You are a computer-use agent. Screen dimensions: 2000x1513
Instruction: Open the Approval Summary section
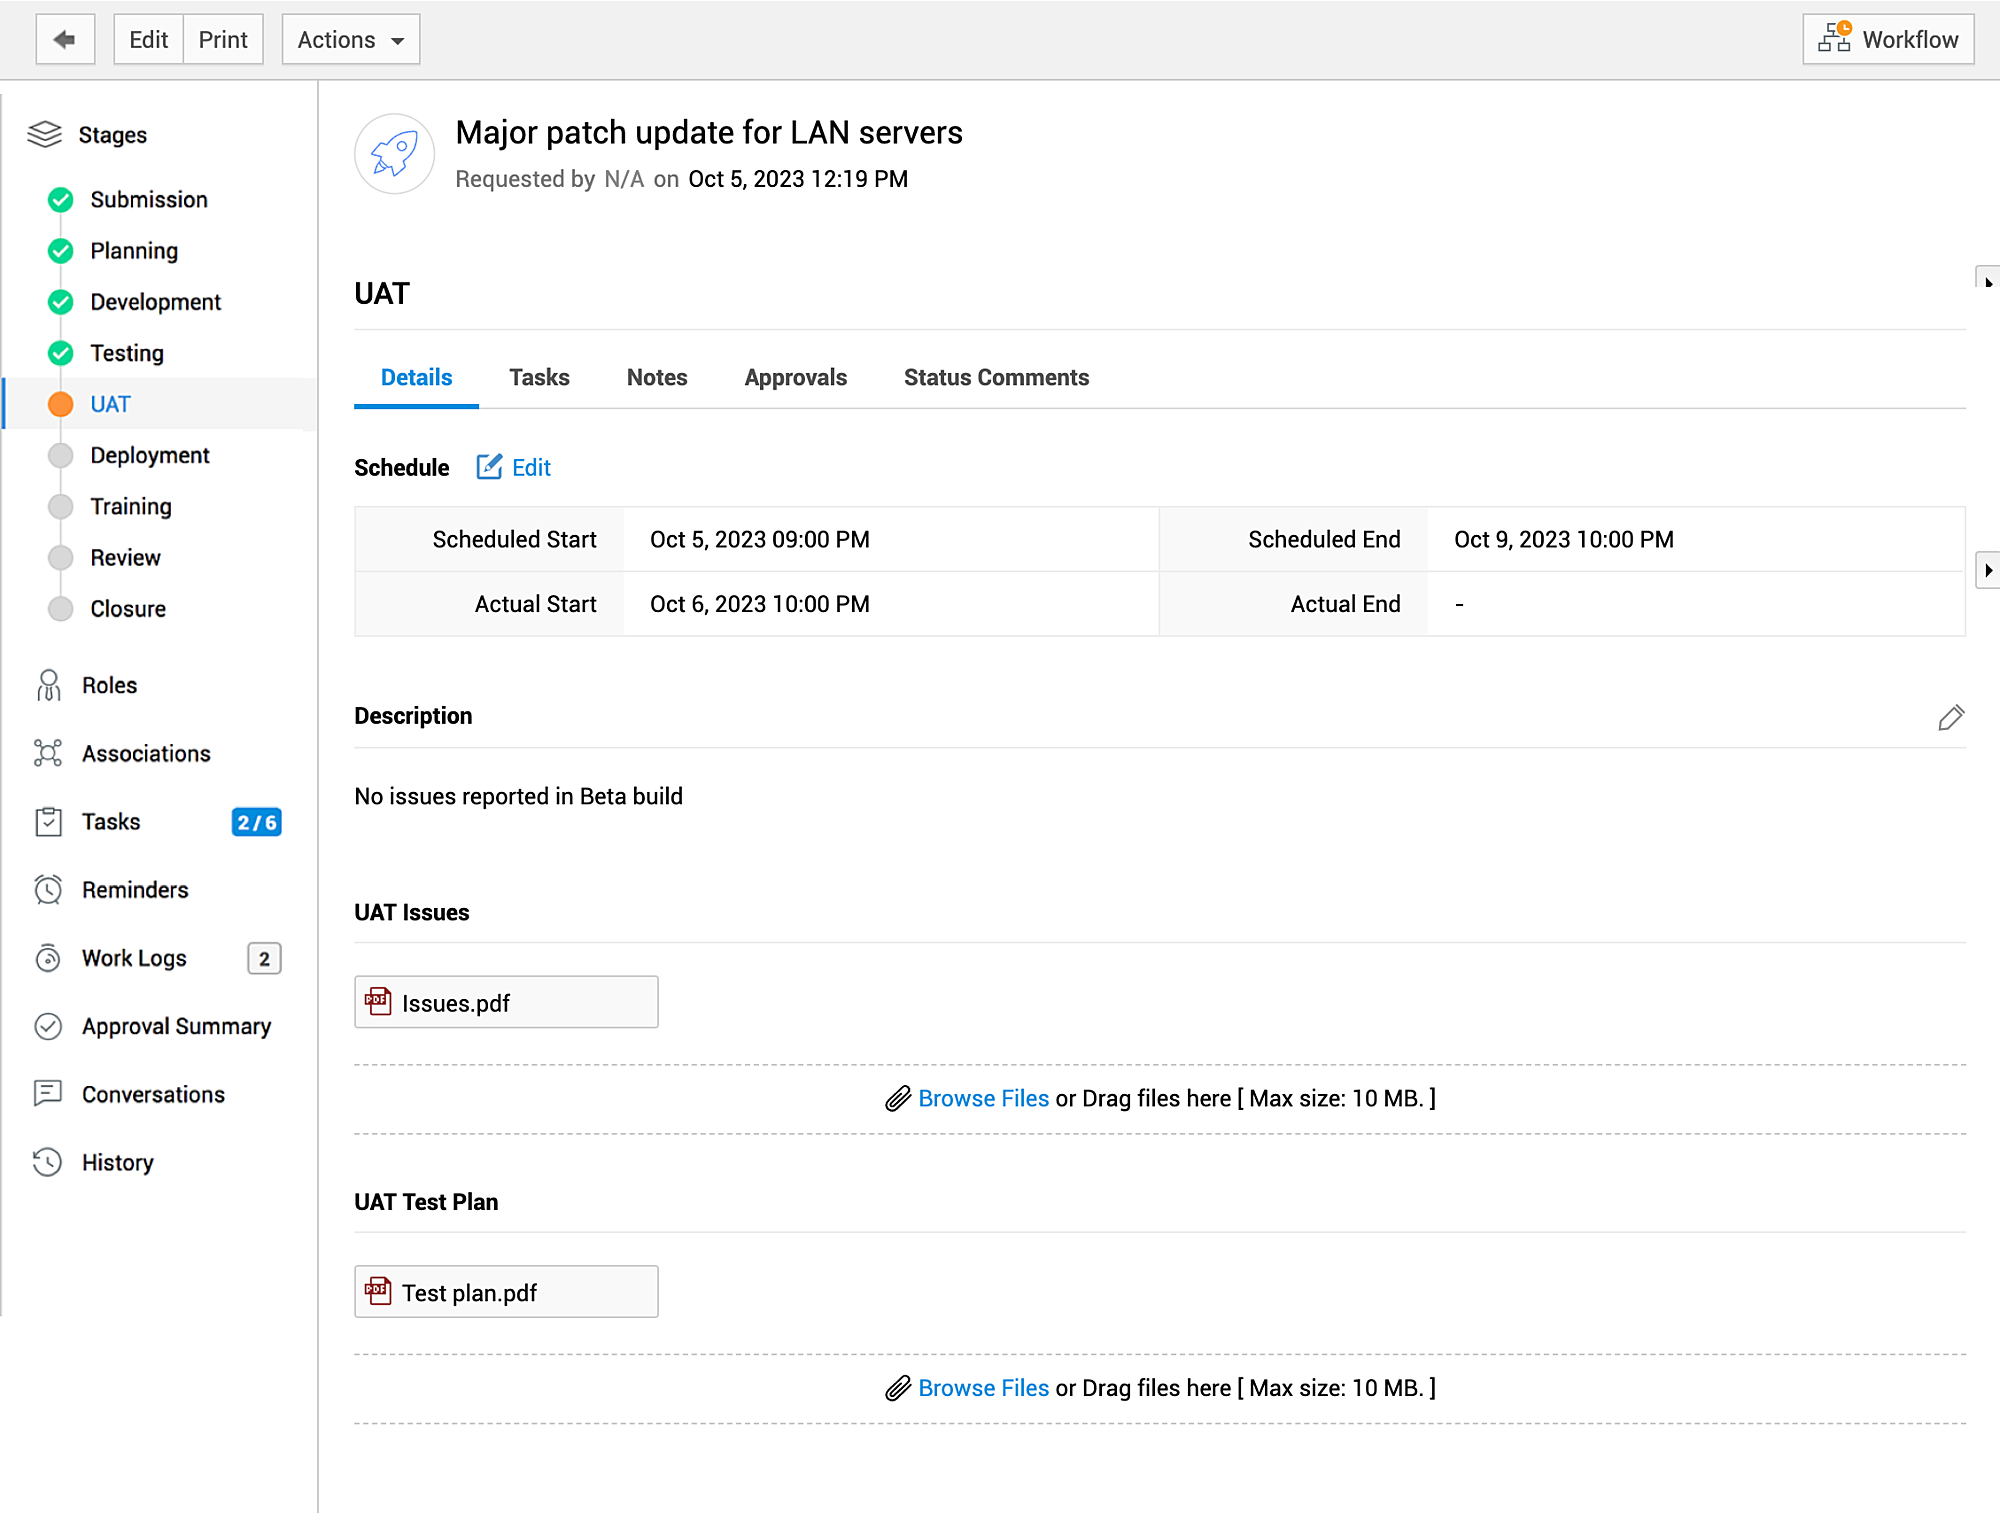click(176, 1026)
